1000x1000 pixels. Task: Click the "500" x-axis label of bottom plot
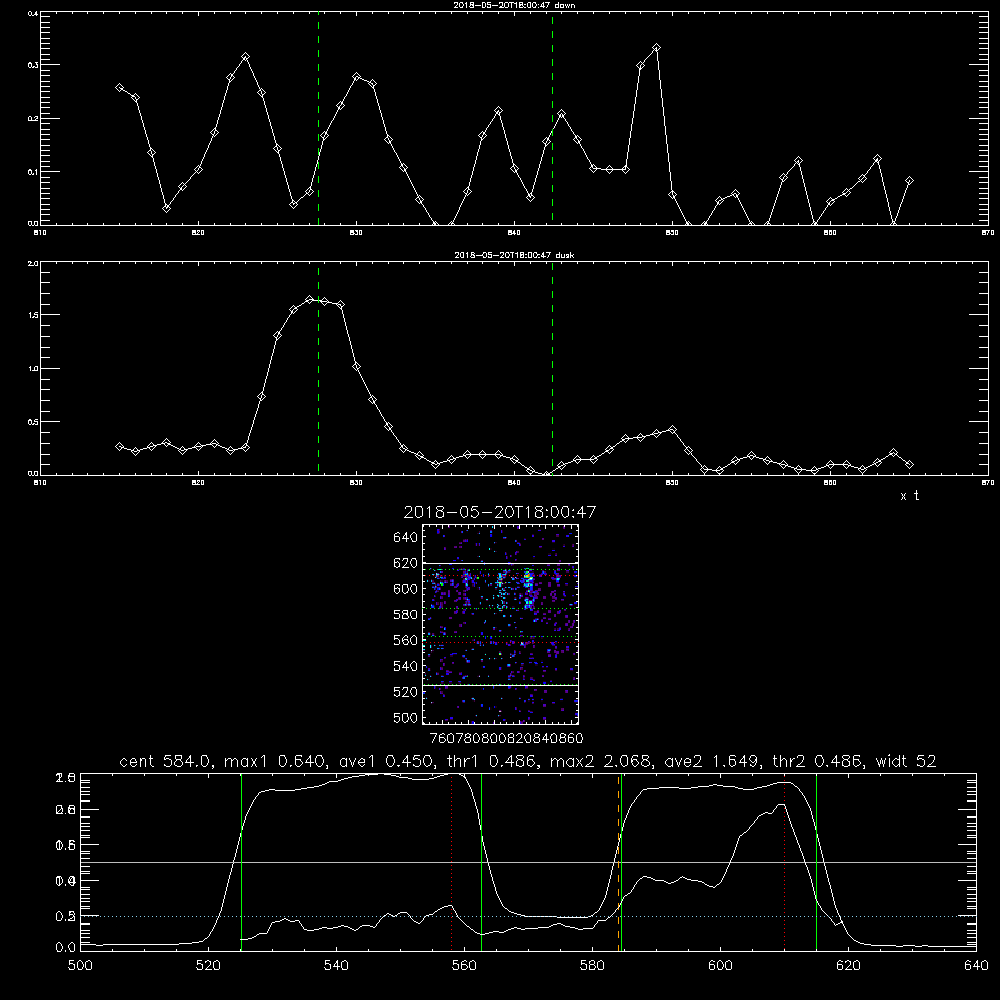[x=80, y=966]
